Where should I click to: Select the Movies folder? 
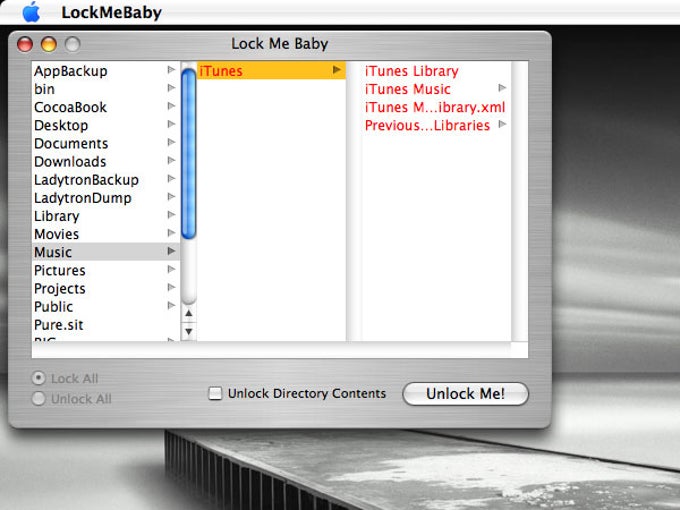coord(106,234)
